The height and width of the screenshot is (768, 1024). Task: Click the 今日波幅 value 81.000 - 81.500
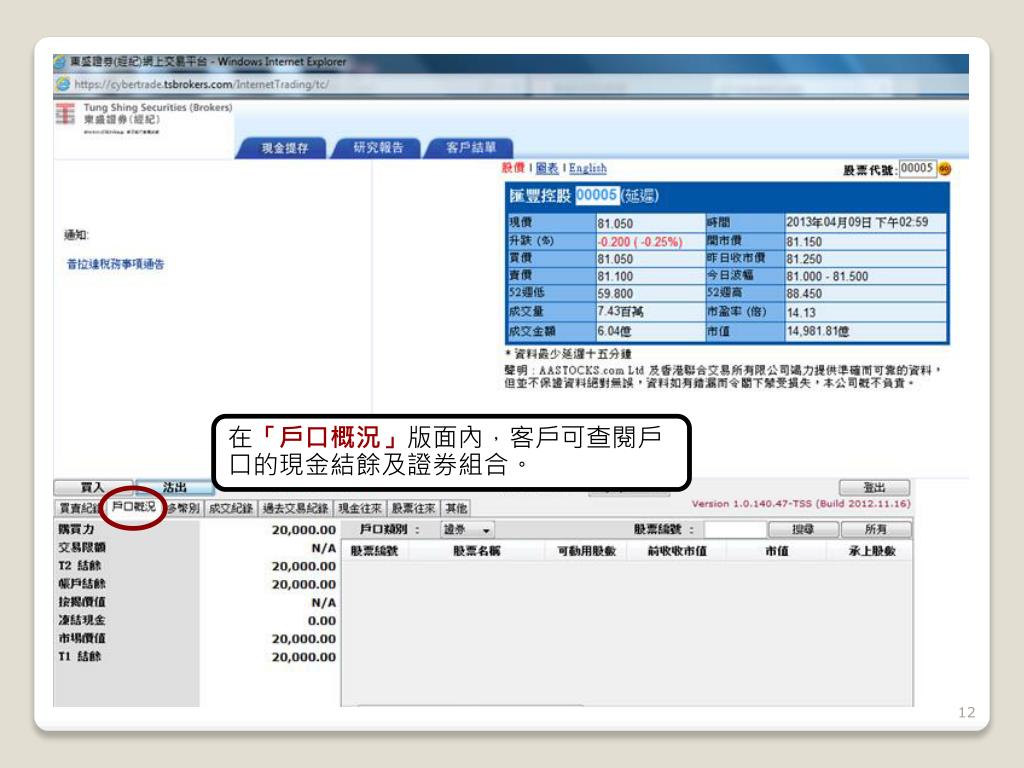click(827, 276)
